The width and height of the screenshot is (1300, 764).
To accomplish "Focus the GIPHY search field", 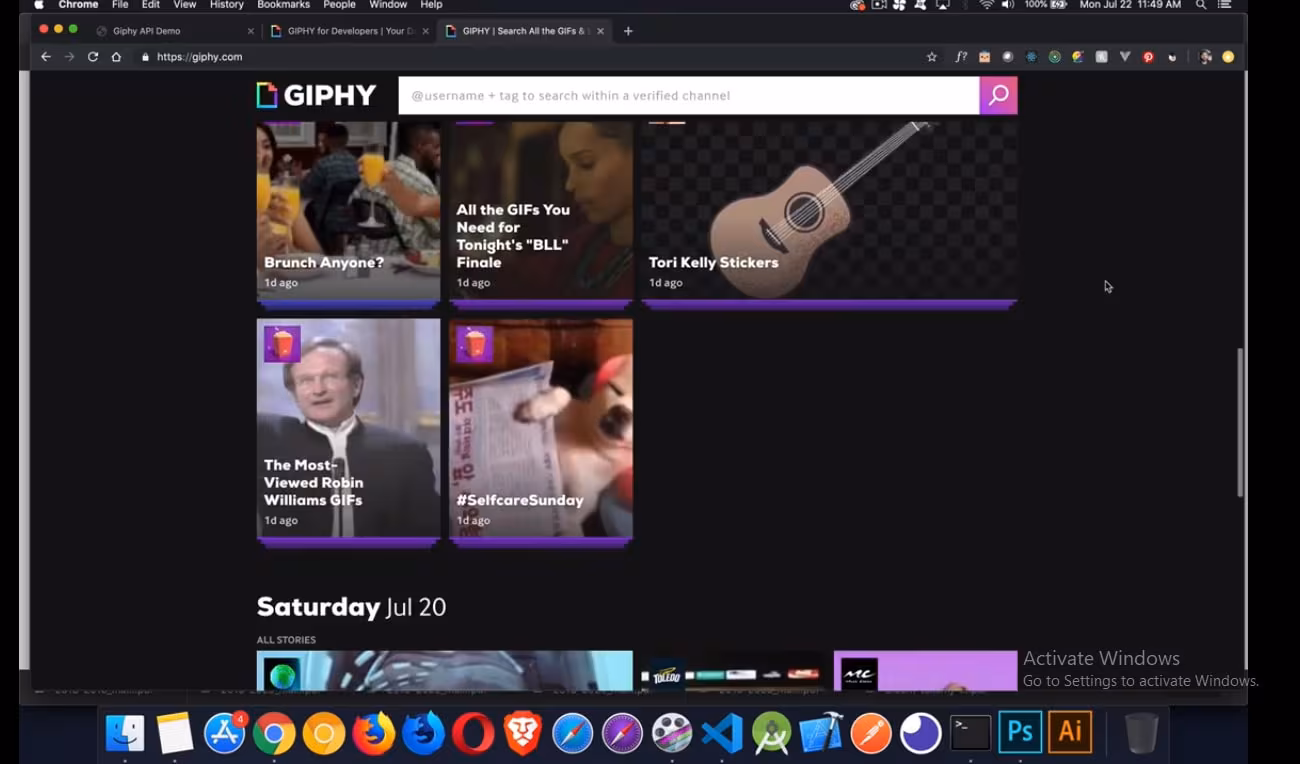I will [x=689, y=96].
